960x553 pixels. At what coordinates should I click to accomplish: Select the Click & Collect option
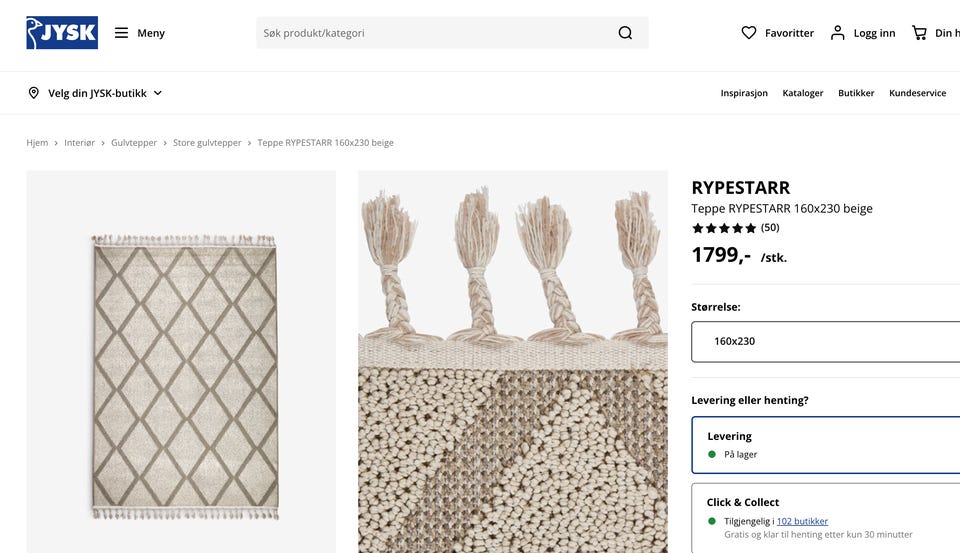[x=825, y=518]
